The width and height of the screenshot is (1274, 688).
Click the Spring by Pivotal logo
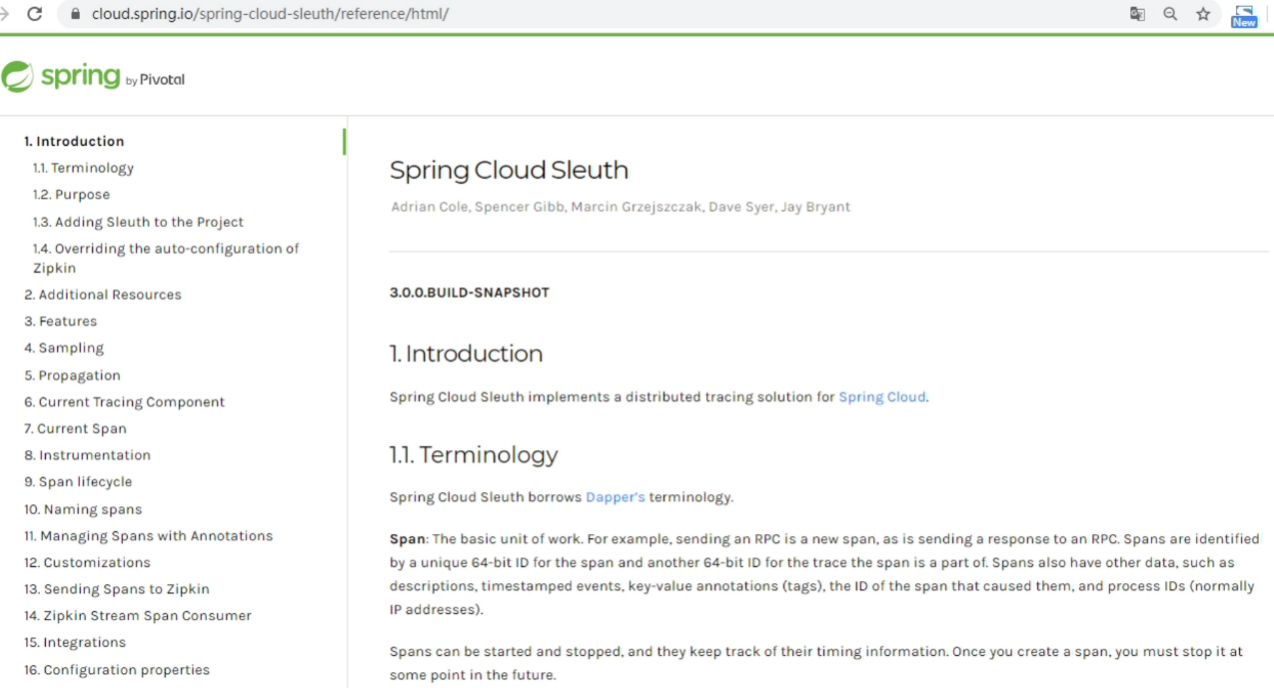click(93, 77)
